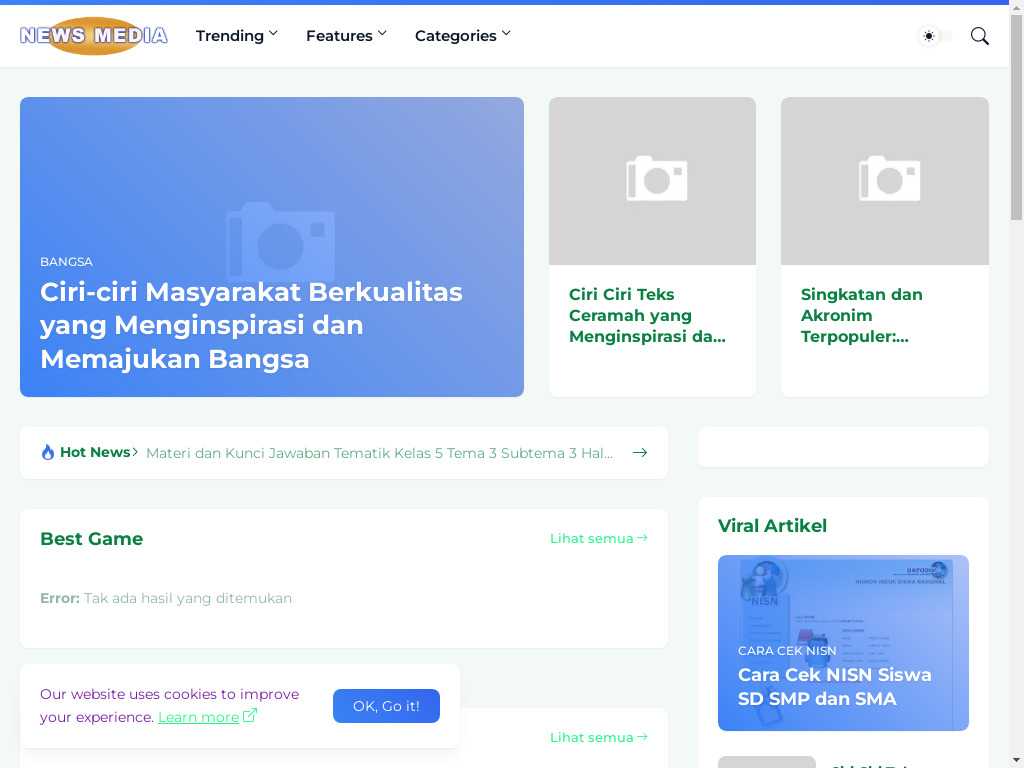
Task: Click the News Media logo
Action: (93, 36)
